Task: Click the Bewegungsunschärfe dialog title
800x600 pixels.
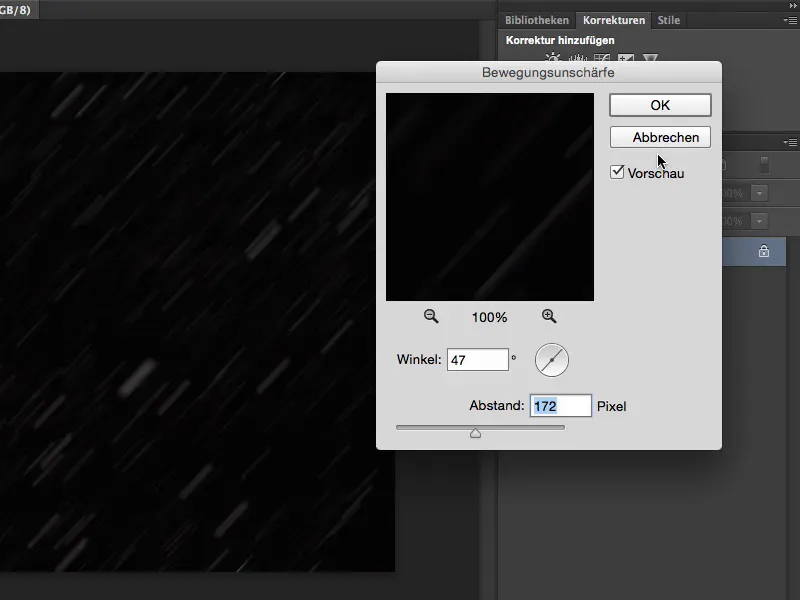Action: [548, 72]
